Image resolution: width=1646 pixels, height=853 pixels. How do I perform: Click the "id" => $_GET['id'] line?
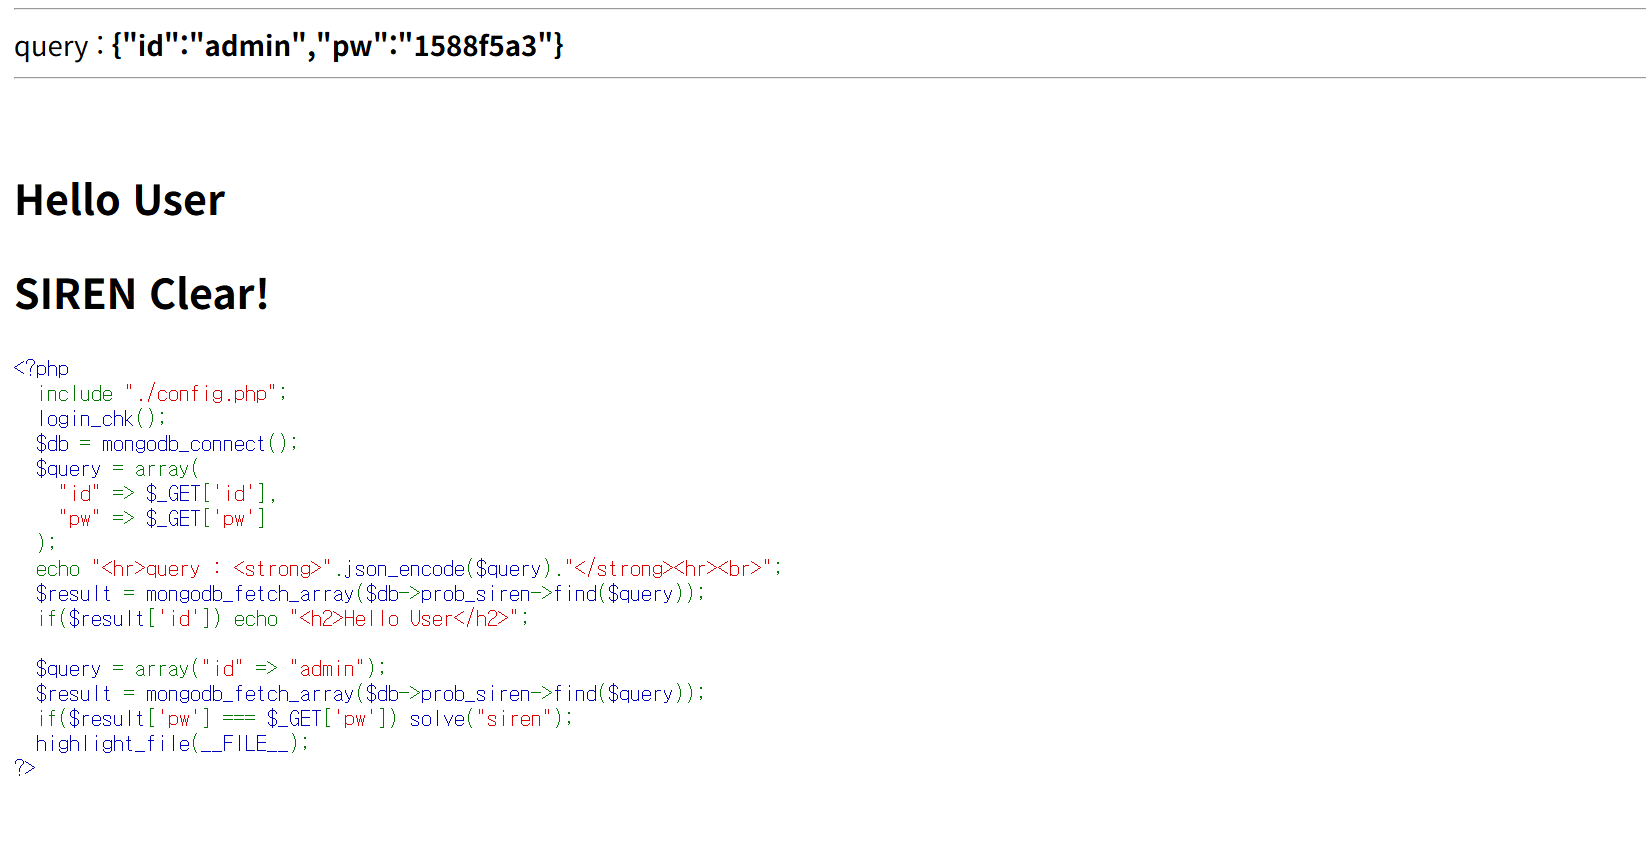coord(167,493)
